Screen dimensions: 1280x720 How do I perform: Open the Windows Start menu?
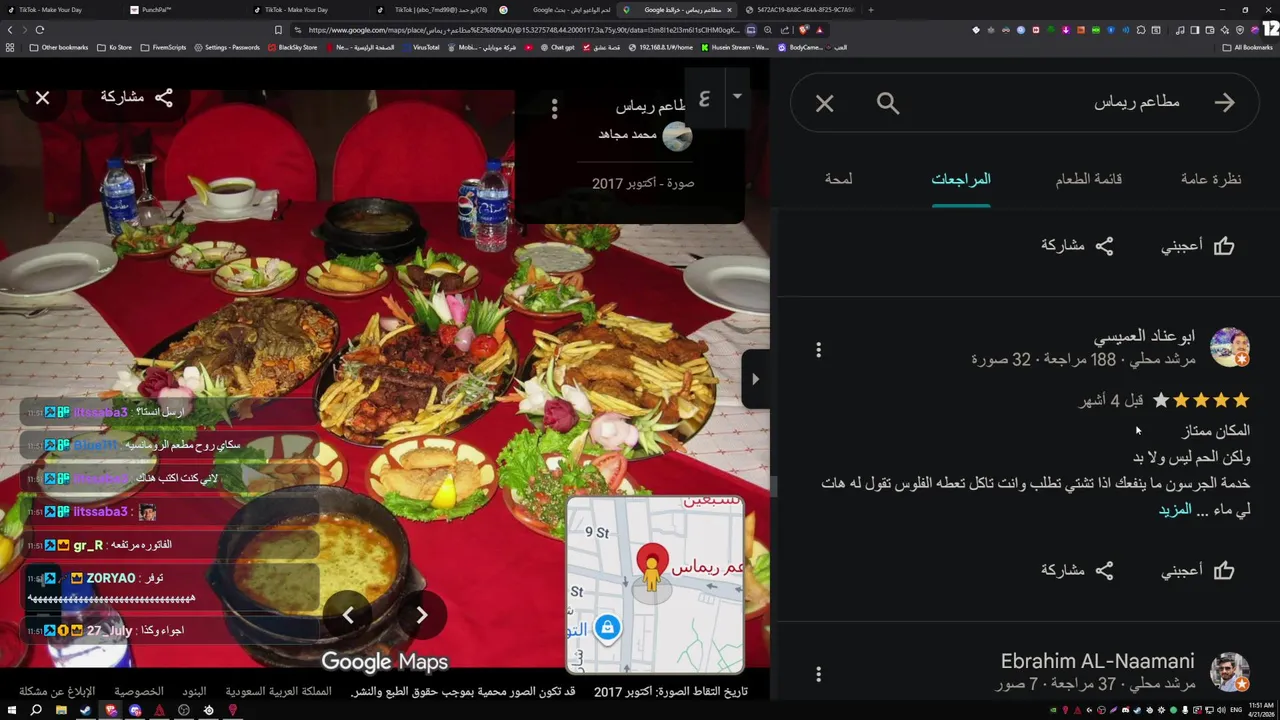click(x=10, y=710)
